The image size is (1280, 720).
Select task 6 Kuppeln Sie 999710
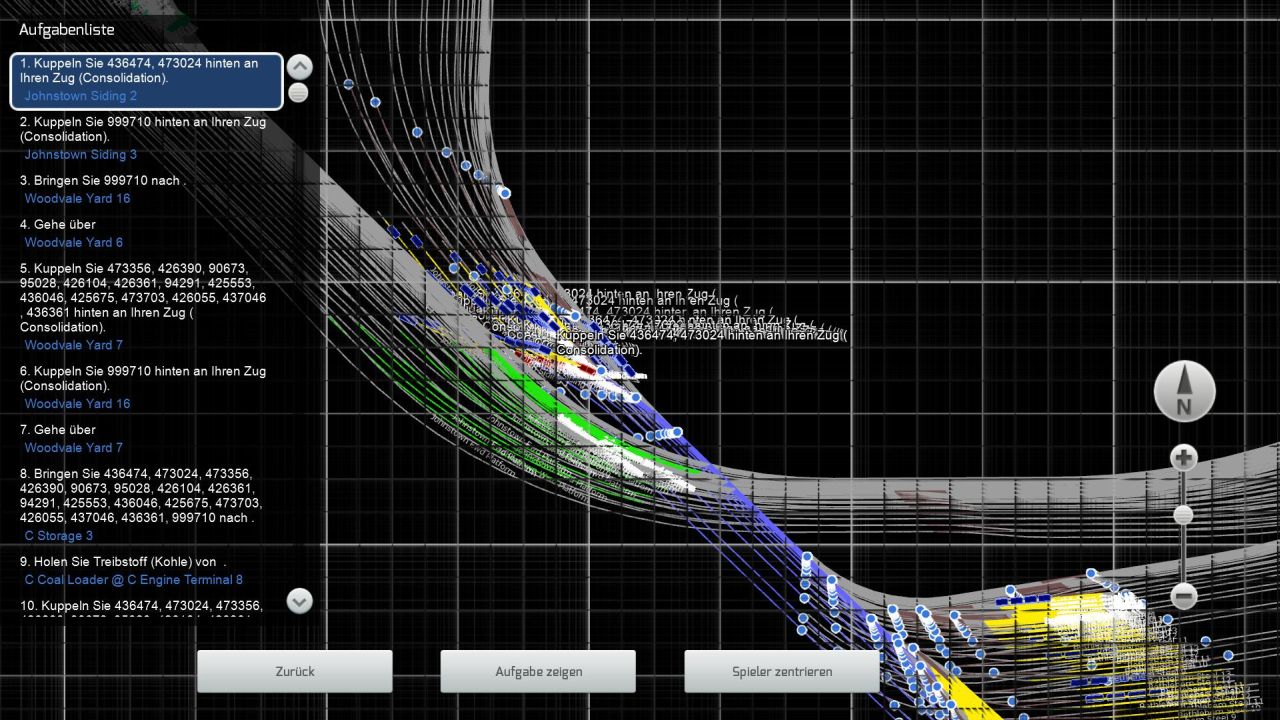143,378
